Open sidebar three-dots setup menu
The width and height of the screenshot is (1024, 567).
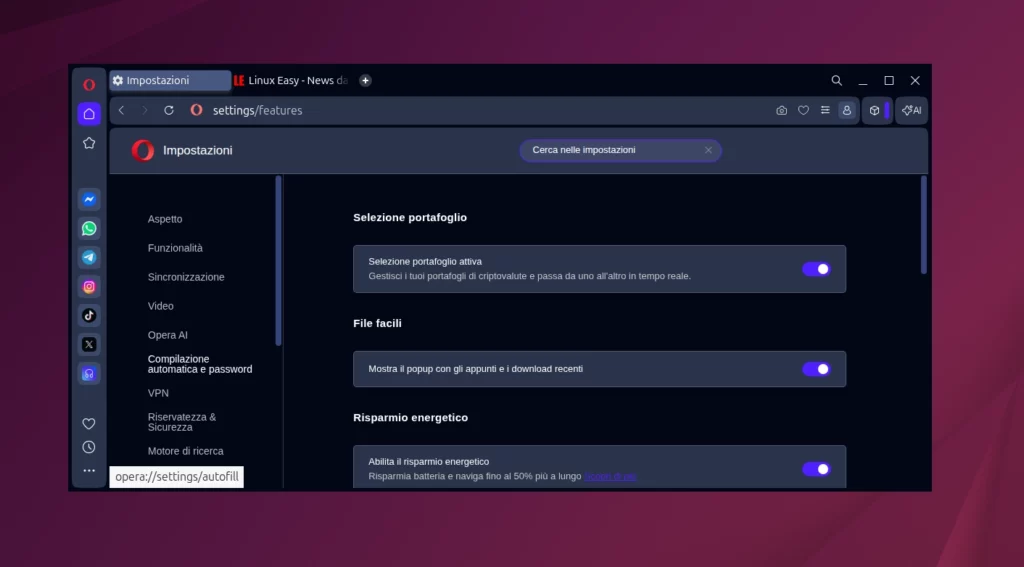pyautogui.click(x=89, y=470)
